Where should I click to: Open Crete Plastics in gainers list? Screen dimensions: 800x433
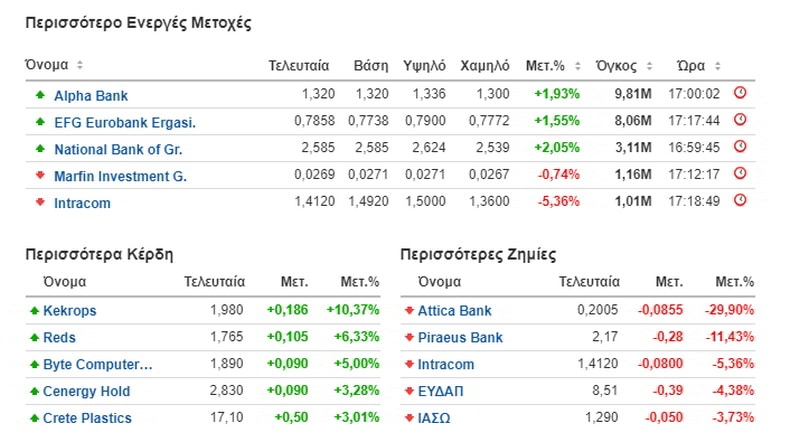[87, 418]
